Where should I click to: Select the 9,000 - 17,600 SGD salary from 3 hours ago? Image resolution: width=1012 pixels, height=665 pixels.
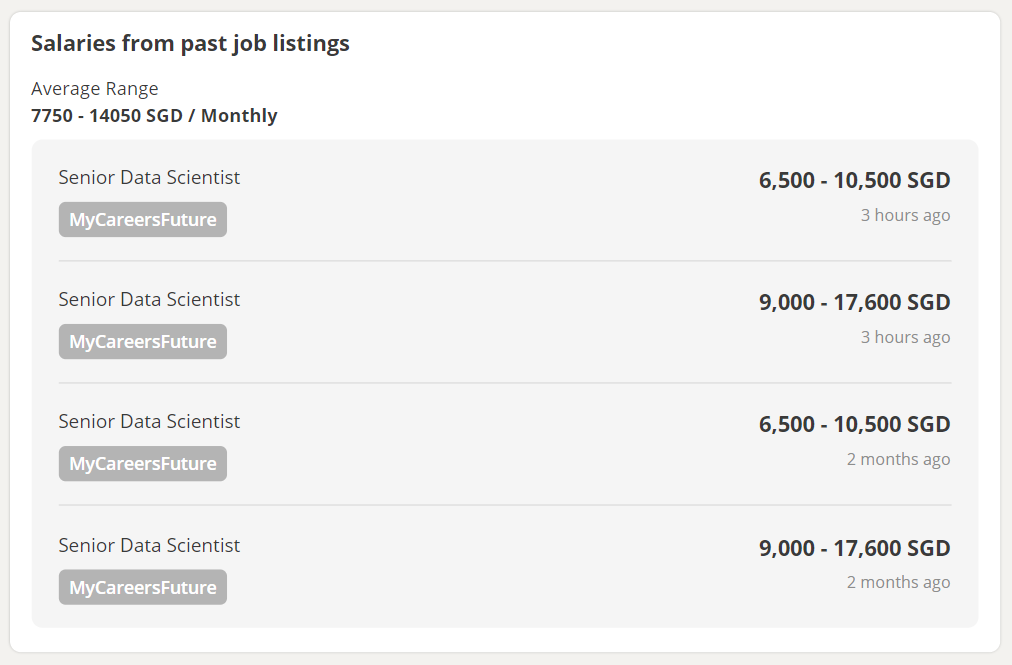tap(853, 302)
